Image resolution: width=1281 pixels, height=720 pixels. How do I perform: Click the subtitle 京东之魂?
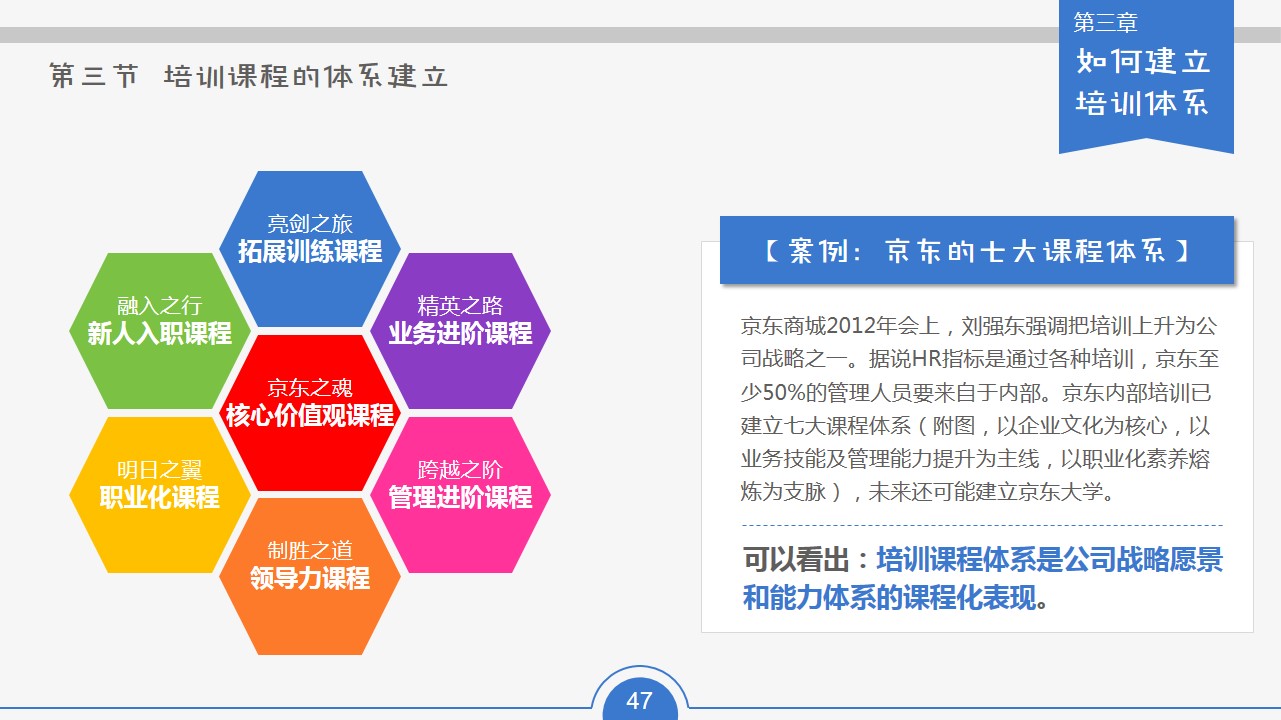tap(310, 388)
